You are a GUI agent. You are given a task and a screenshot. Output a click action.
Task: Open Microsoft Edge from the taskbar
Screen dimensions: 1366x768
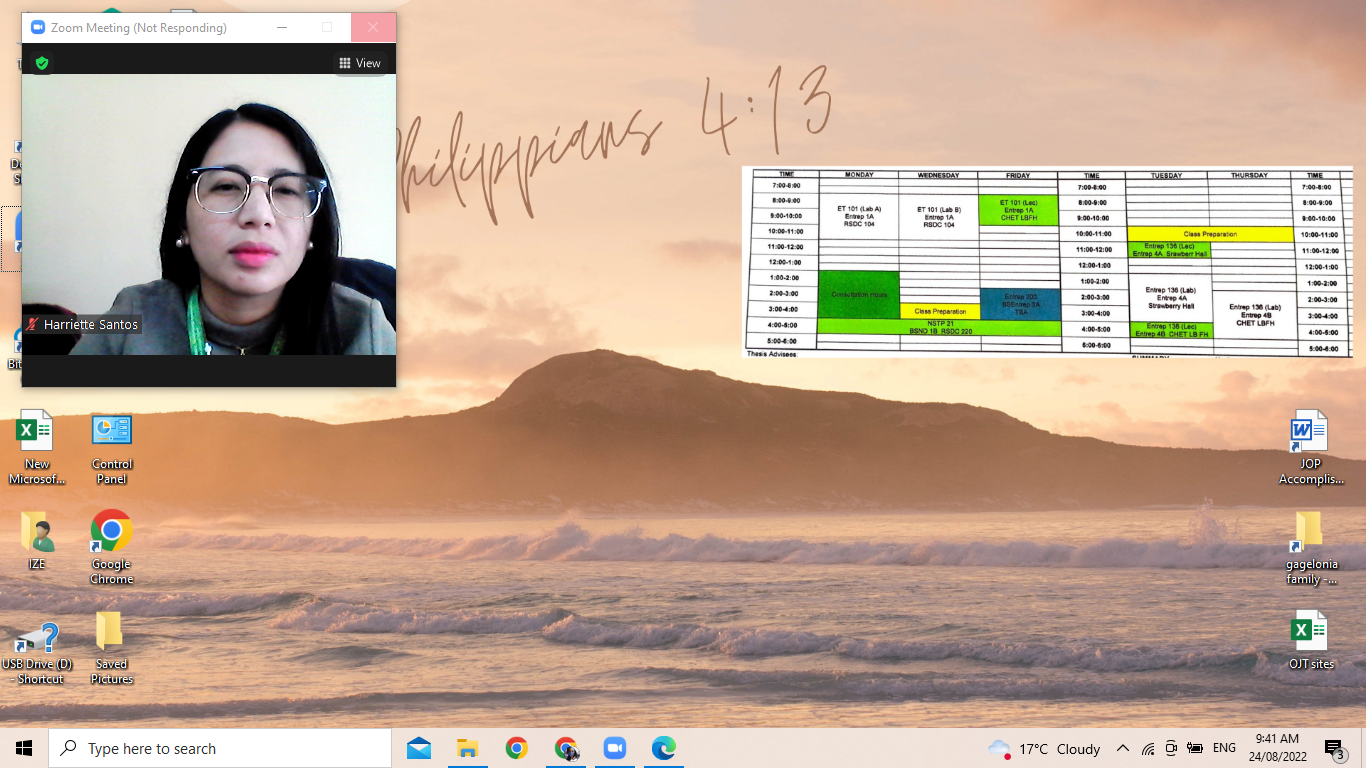(x=663, y=748)
